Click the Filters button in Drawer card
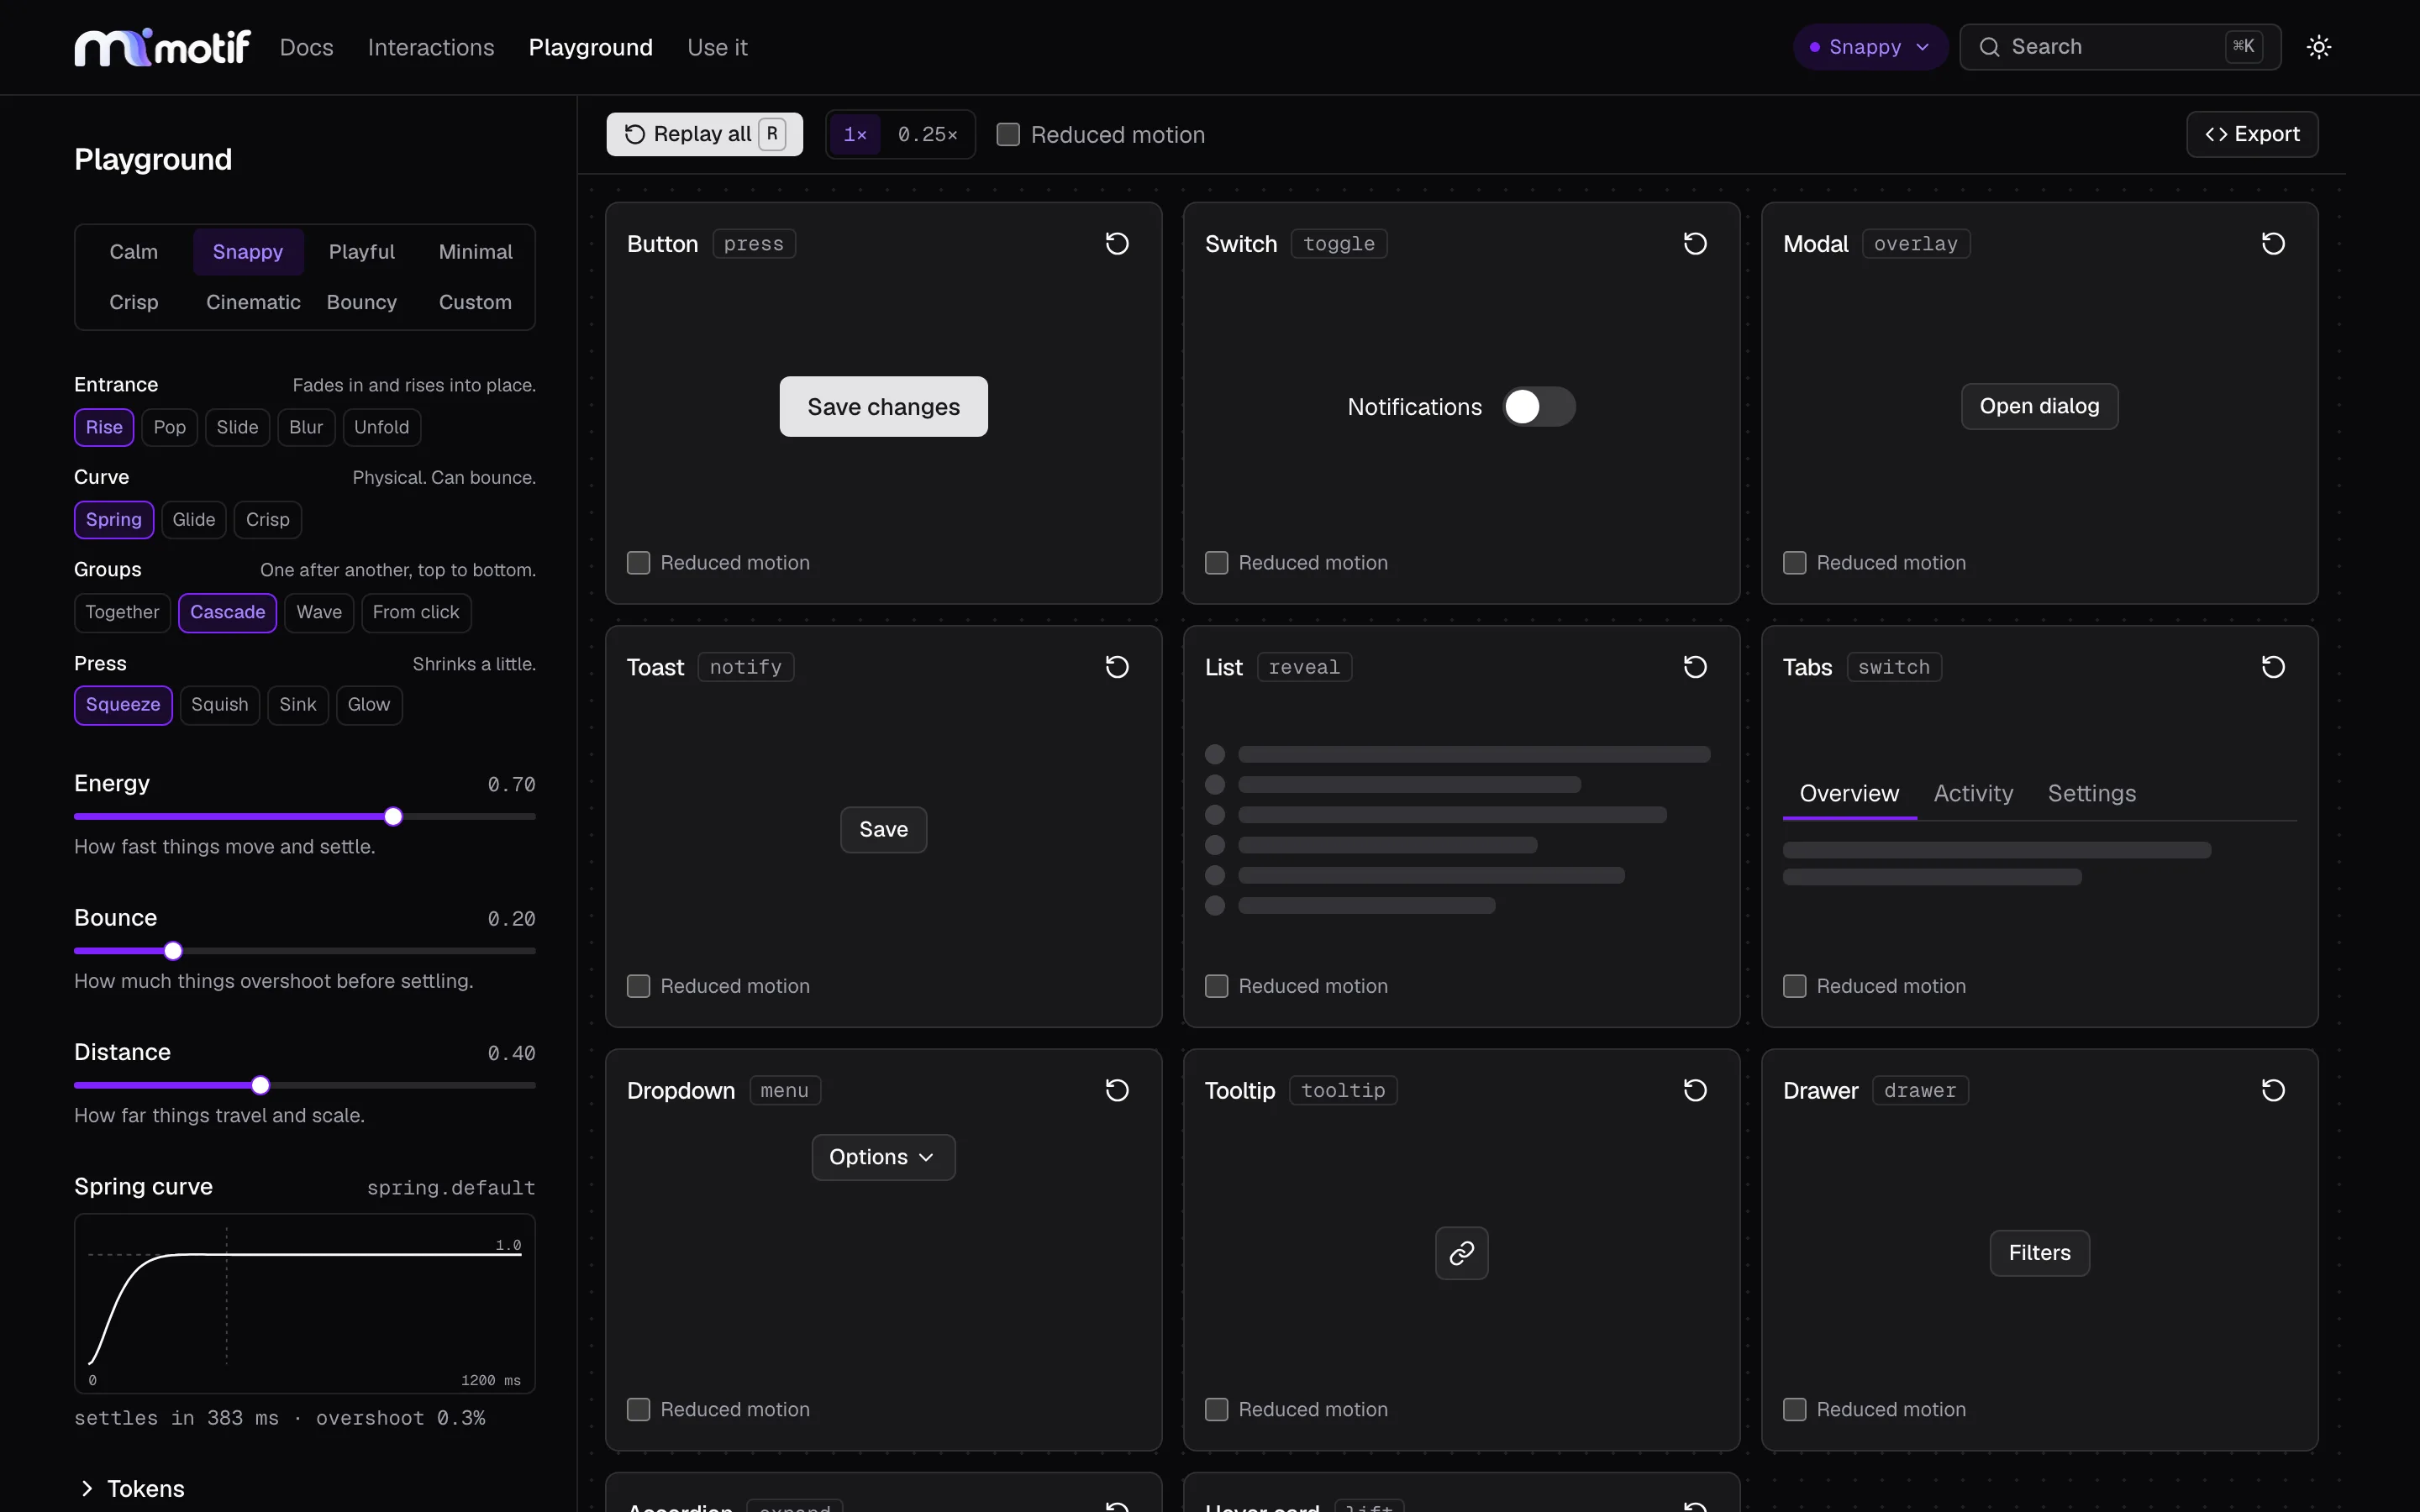Viewport: 2420px width, 1512px height. (2039, 1253)
